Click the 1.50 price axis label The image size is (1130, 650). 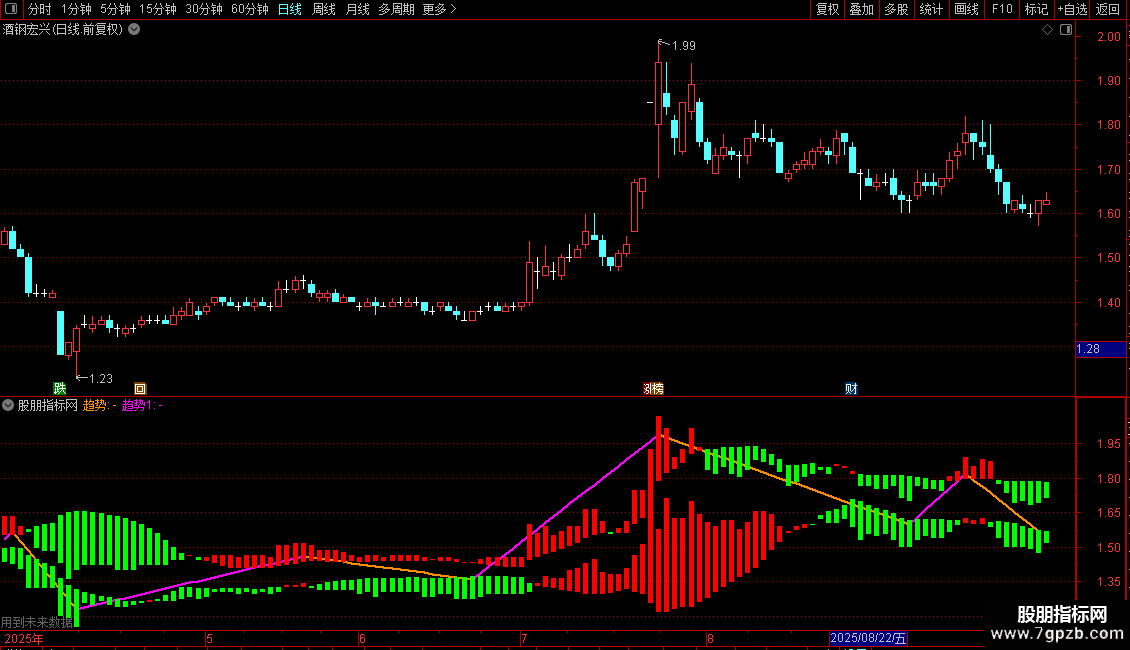[1108, 258]
